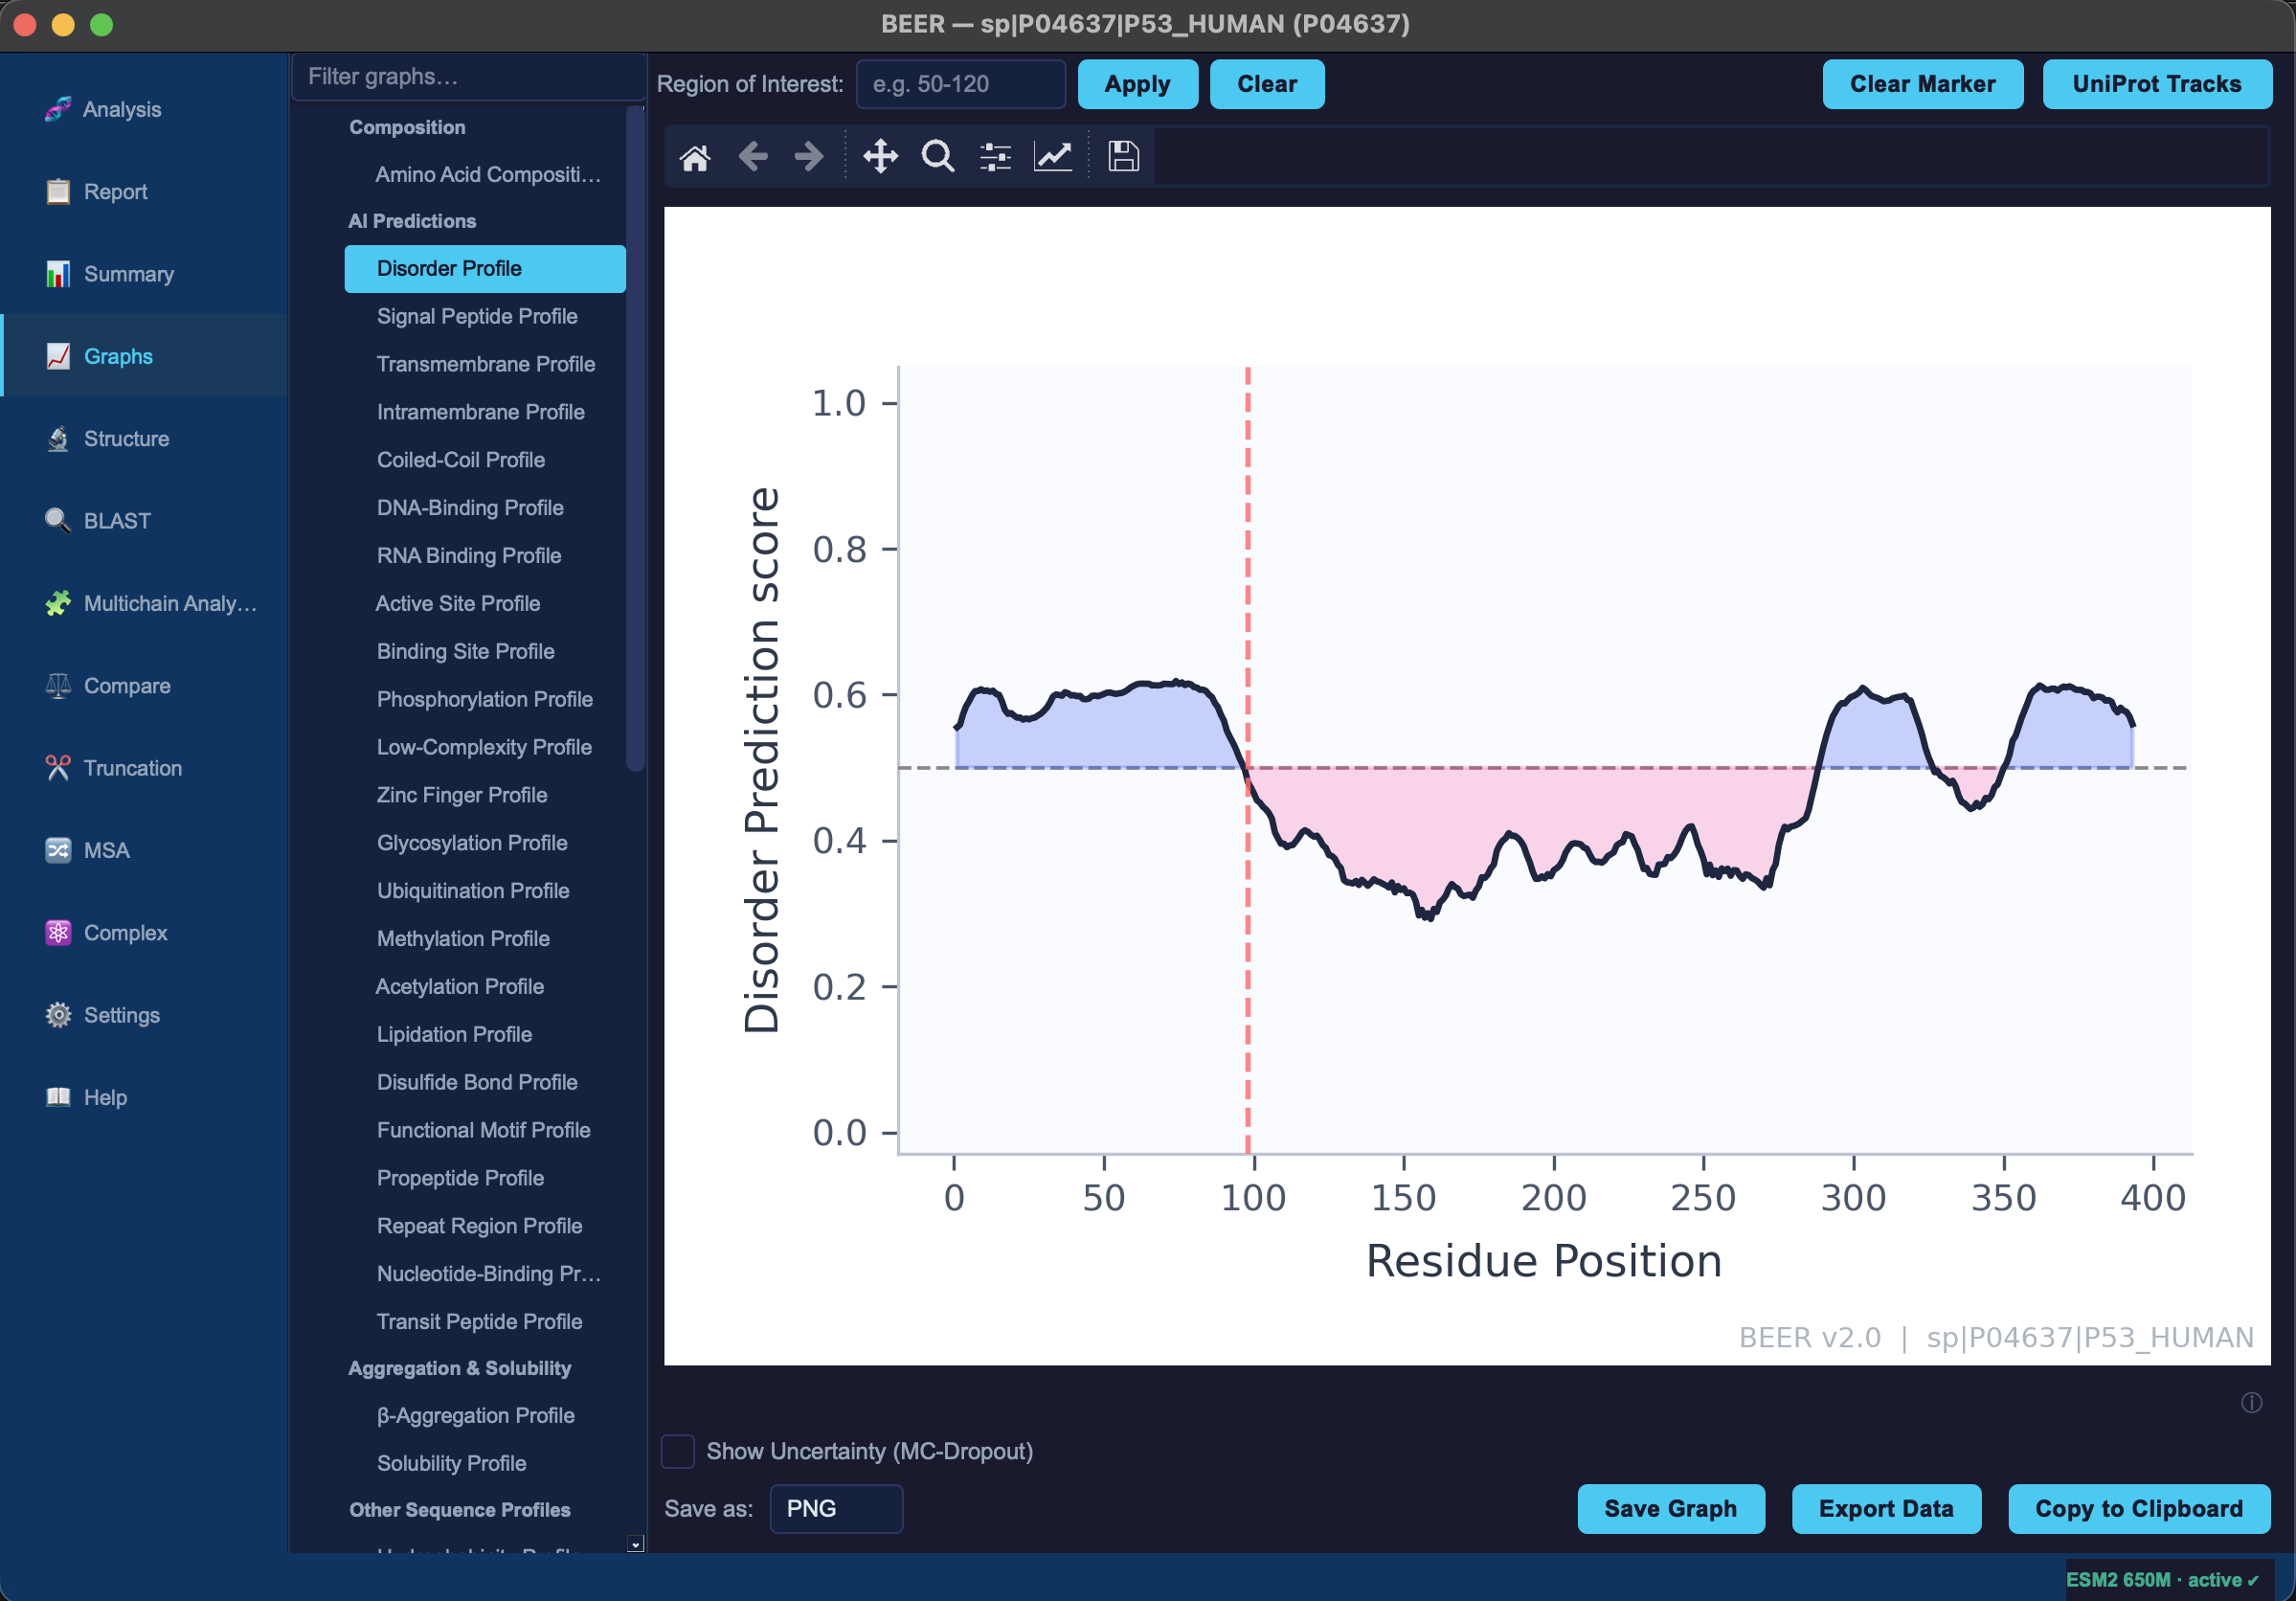Click the Settings gear icon
Screen dimensions: 2296x1601
[58, 1015]
